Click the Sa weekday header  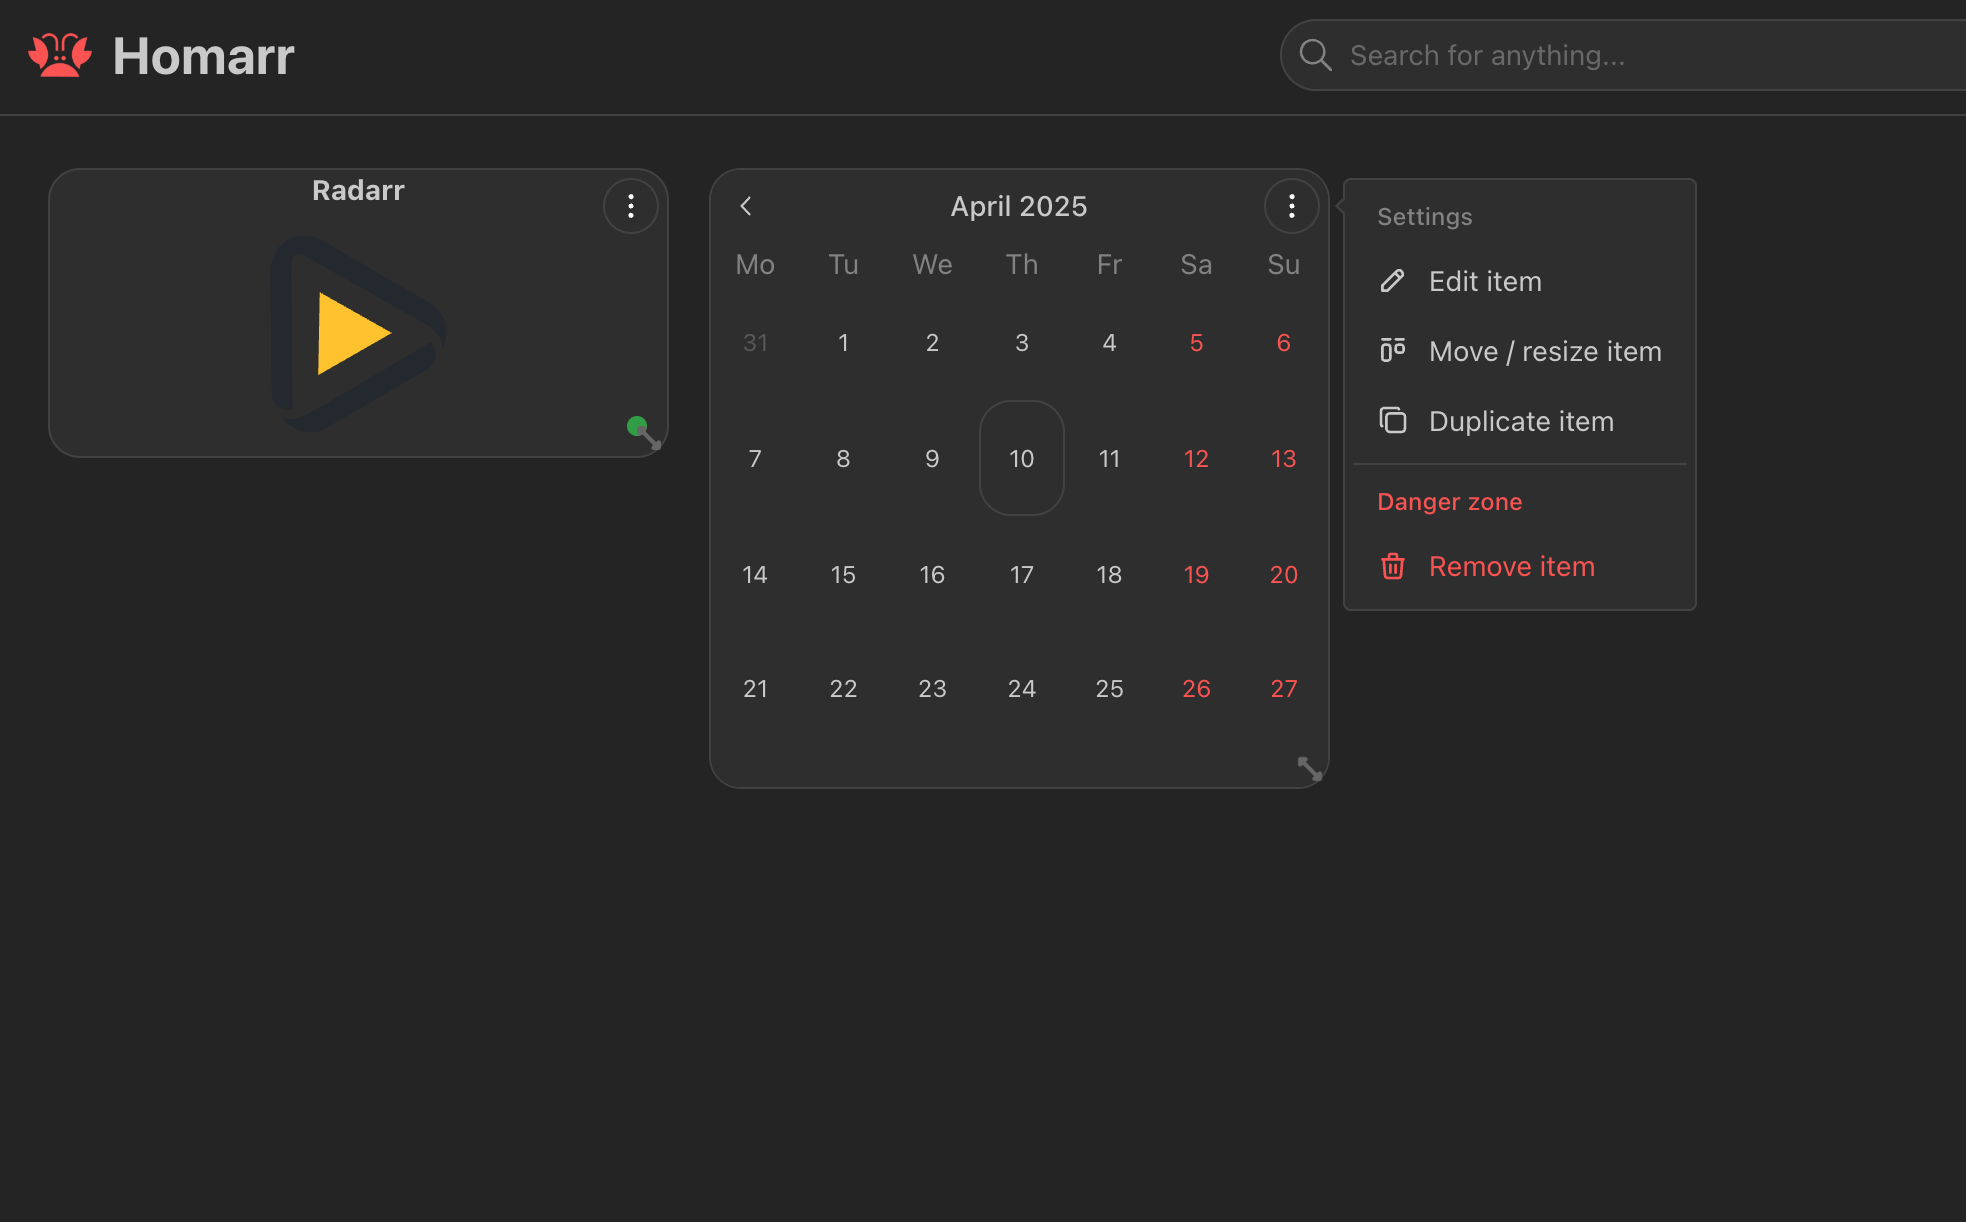coord(1196,264)
